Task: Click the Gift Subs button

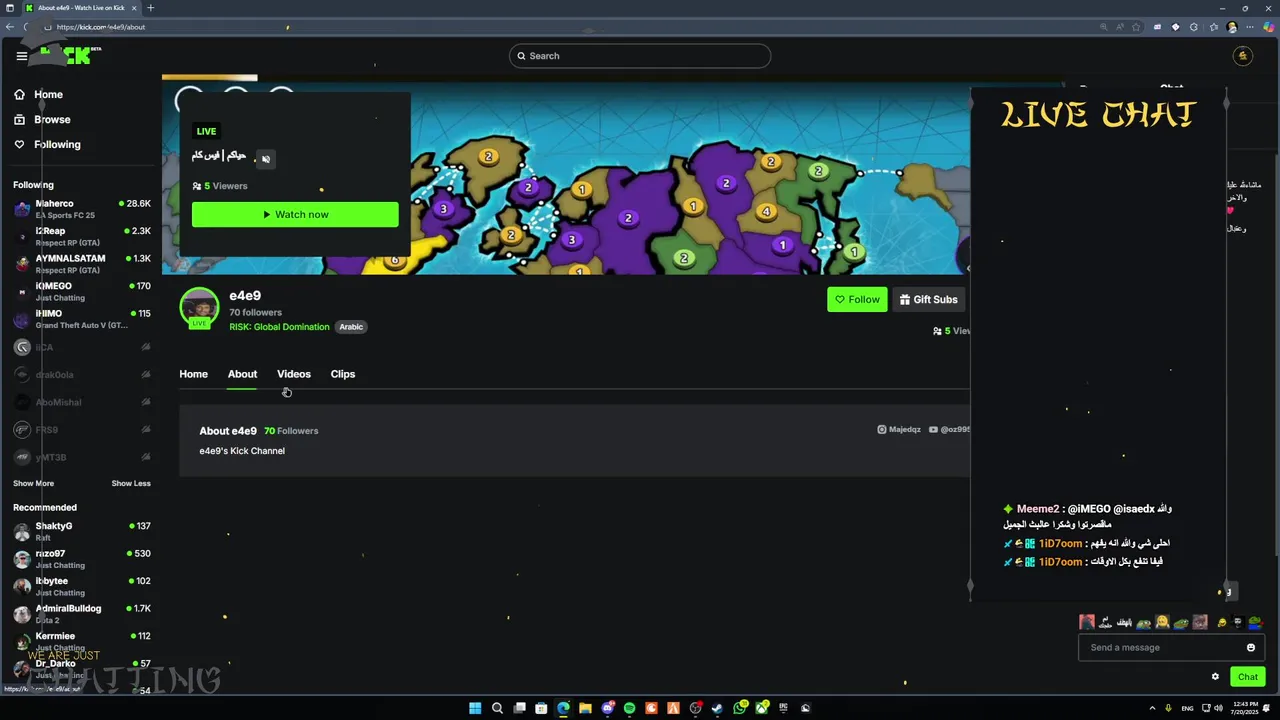Action: (928, 299)
